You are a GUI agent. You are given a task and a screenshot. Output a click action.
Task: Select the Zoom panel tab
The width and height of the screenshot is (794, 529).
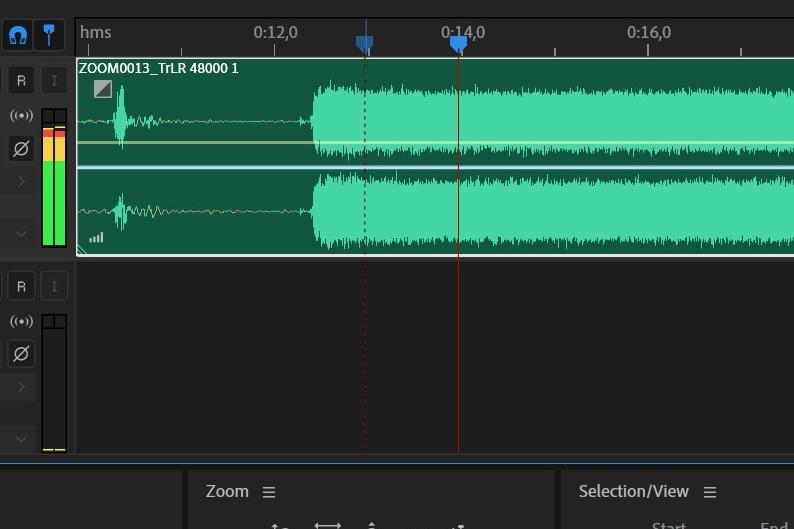click(x=227, y=492)
